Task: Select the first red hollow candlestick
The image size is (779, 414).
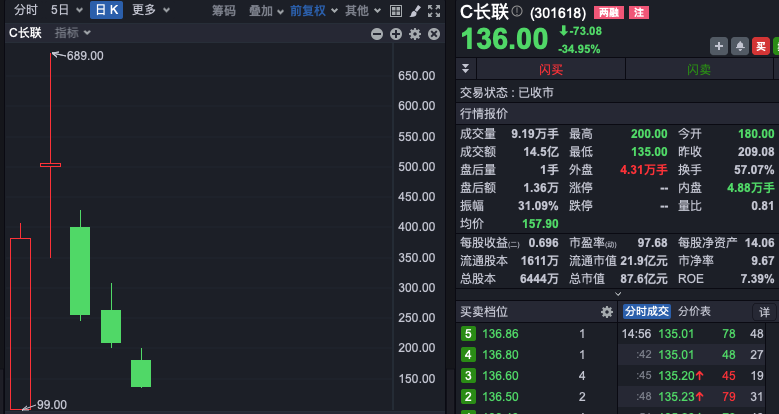Action: pos(20,324)
